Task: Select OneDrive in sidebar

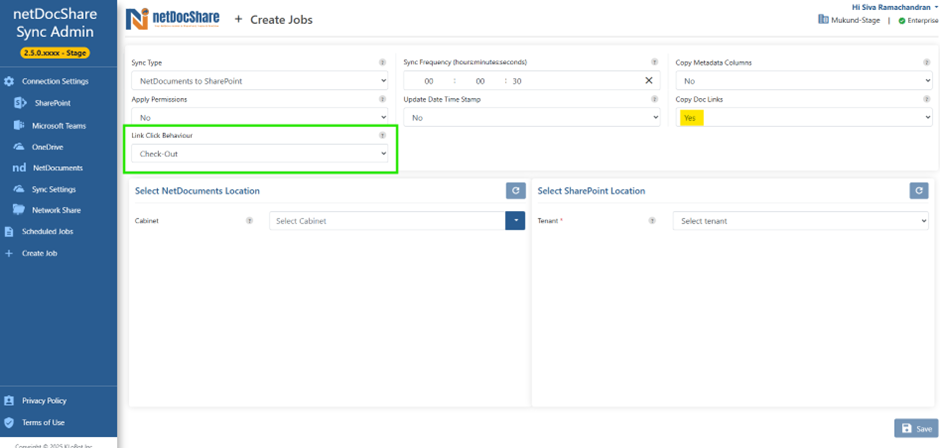Action: pyautogui.click(x=48, y=147)
